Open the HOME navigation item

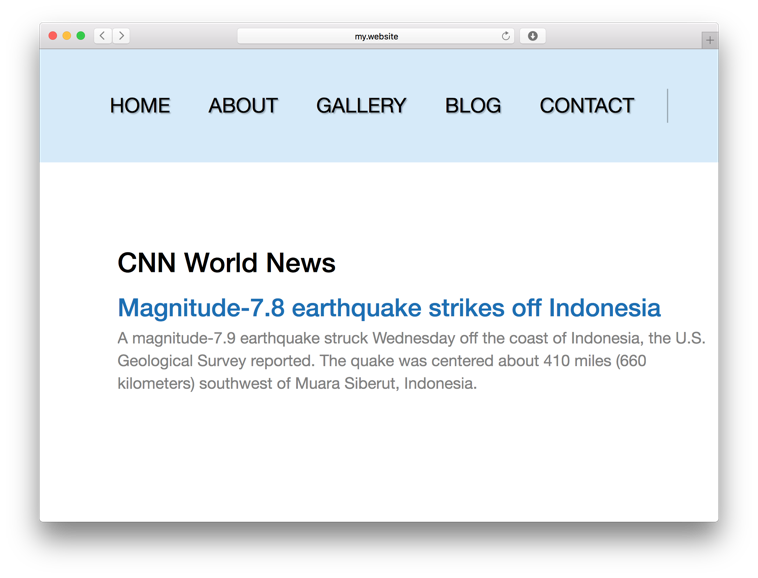click(140, 106)
